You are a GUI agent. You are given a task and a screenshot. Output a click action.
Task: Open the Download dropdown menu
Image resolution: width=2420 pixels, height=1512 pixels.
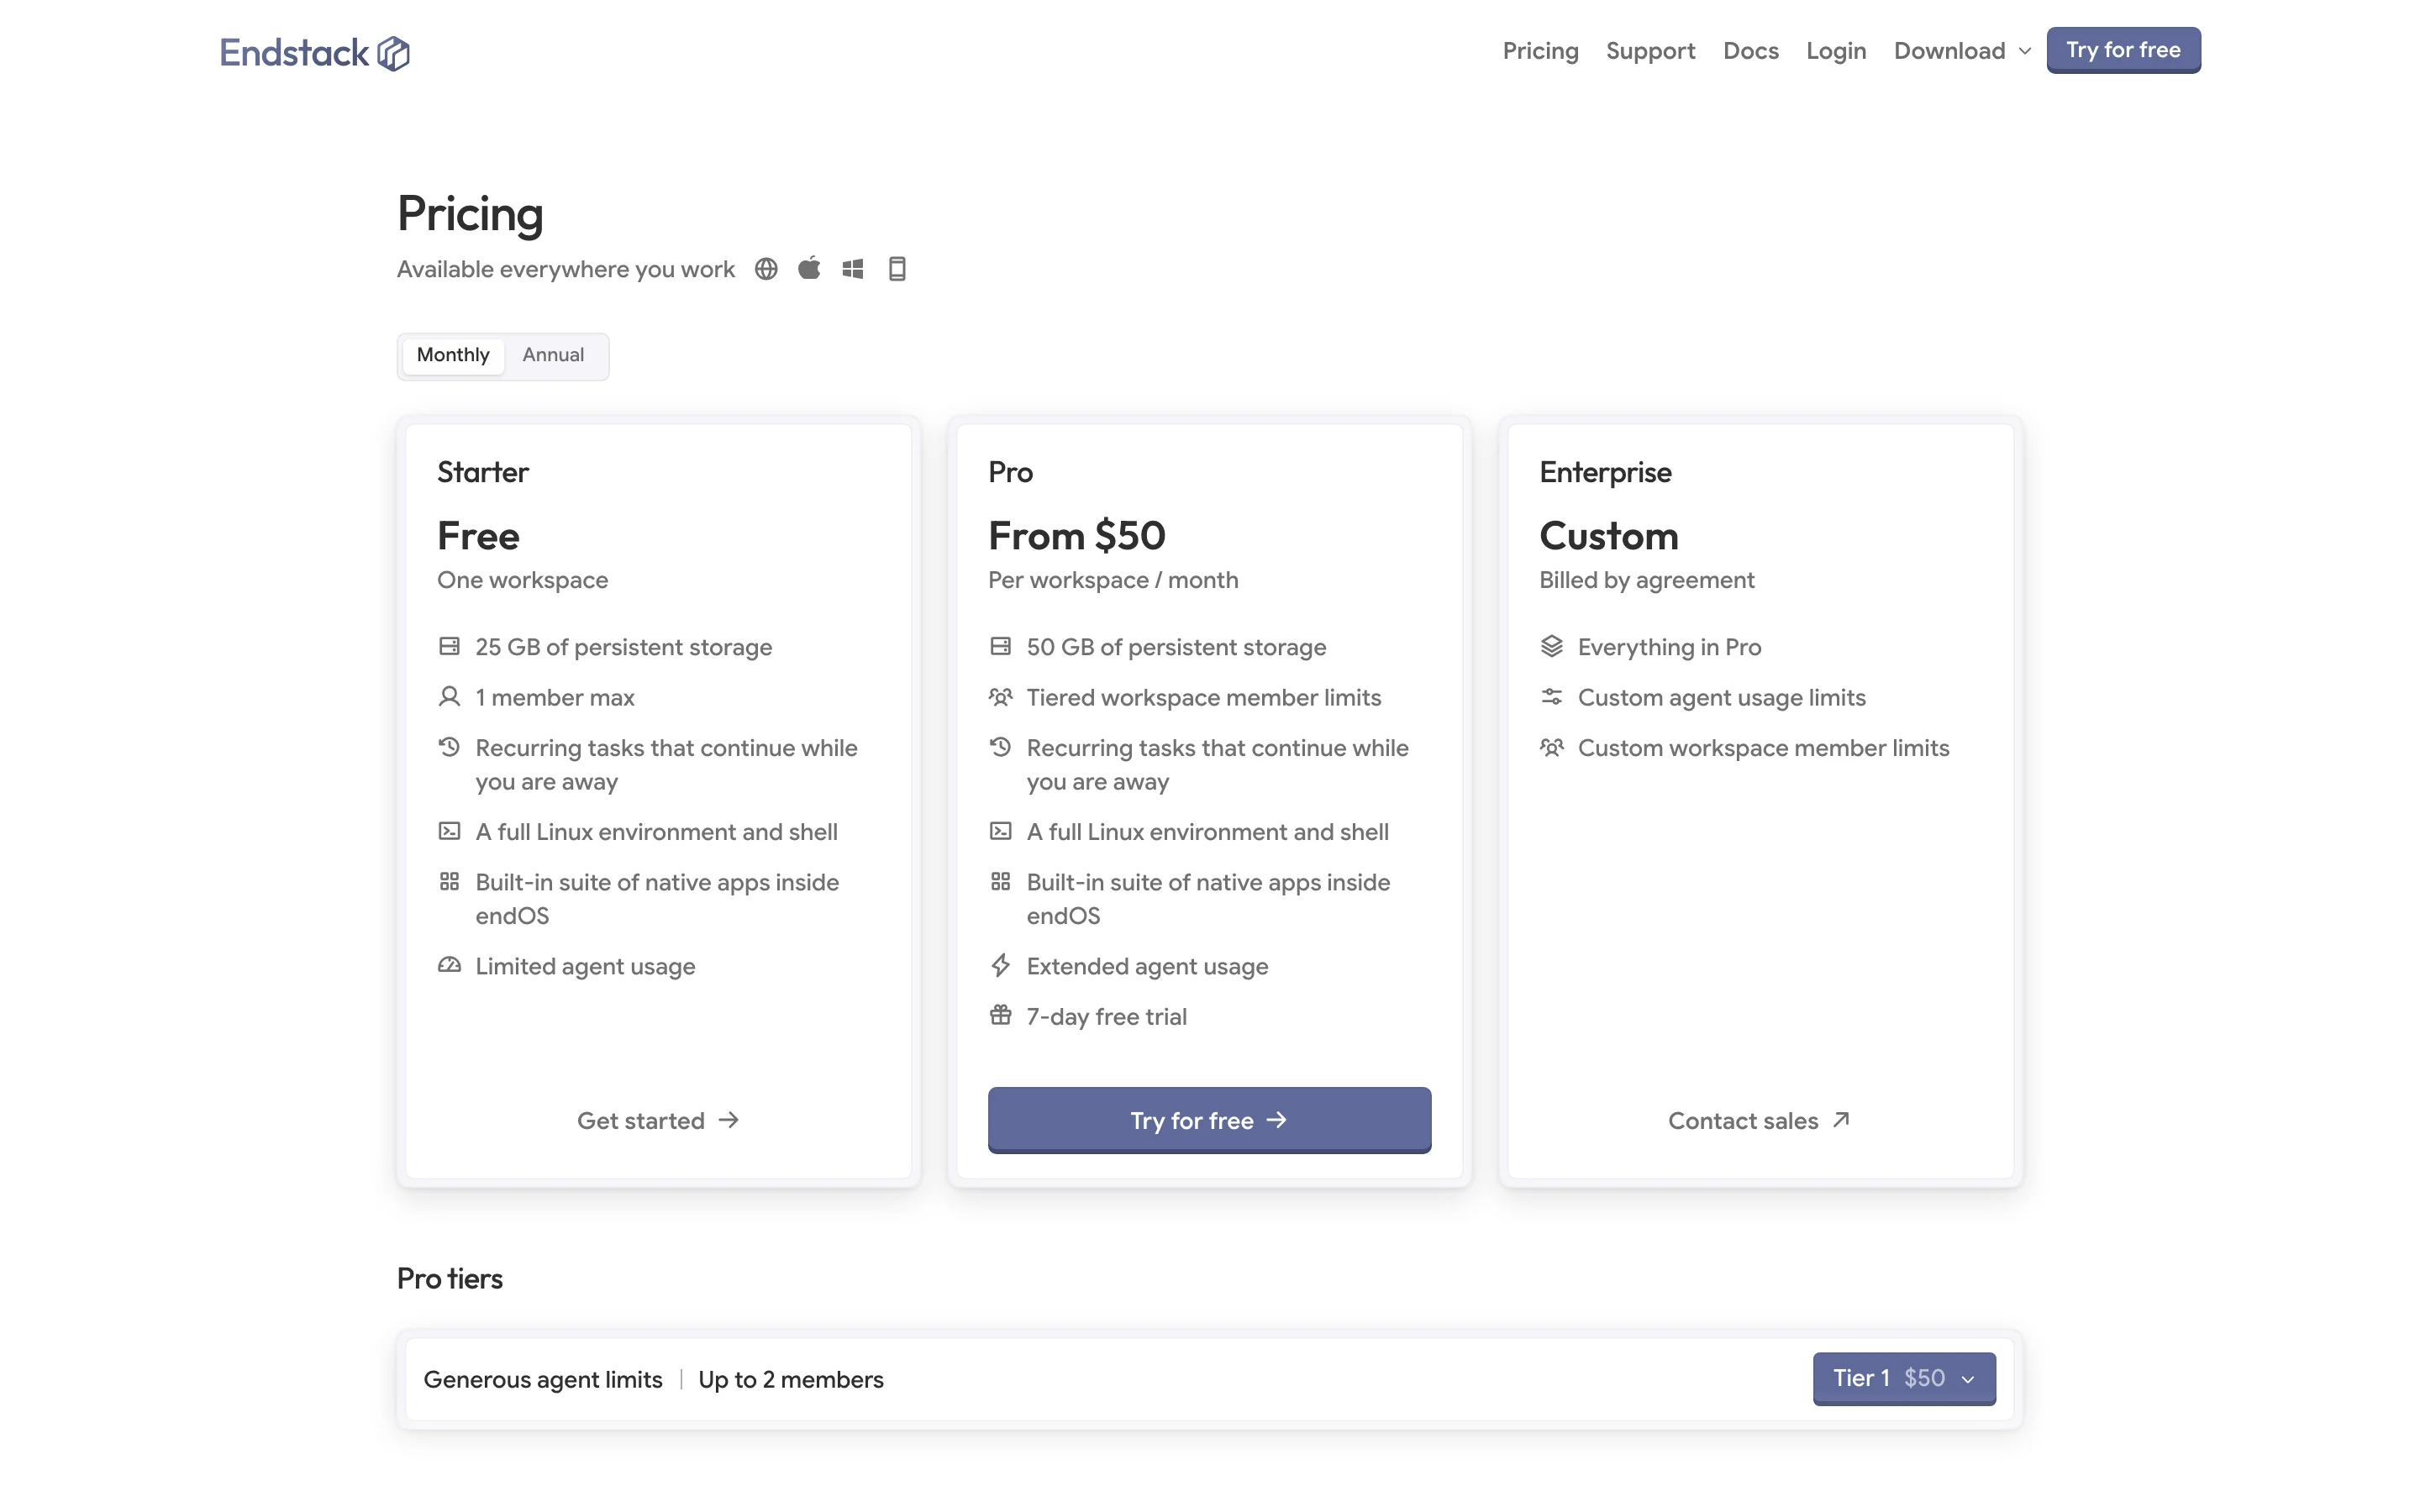(x=1961, y=51)
